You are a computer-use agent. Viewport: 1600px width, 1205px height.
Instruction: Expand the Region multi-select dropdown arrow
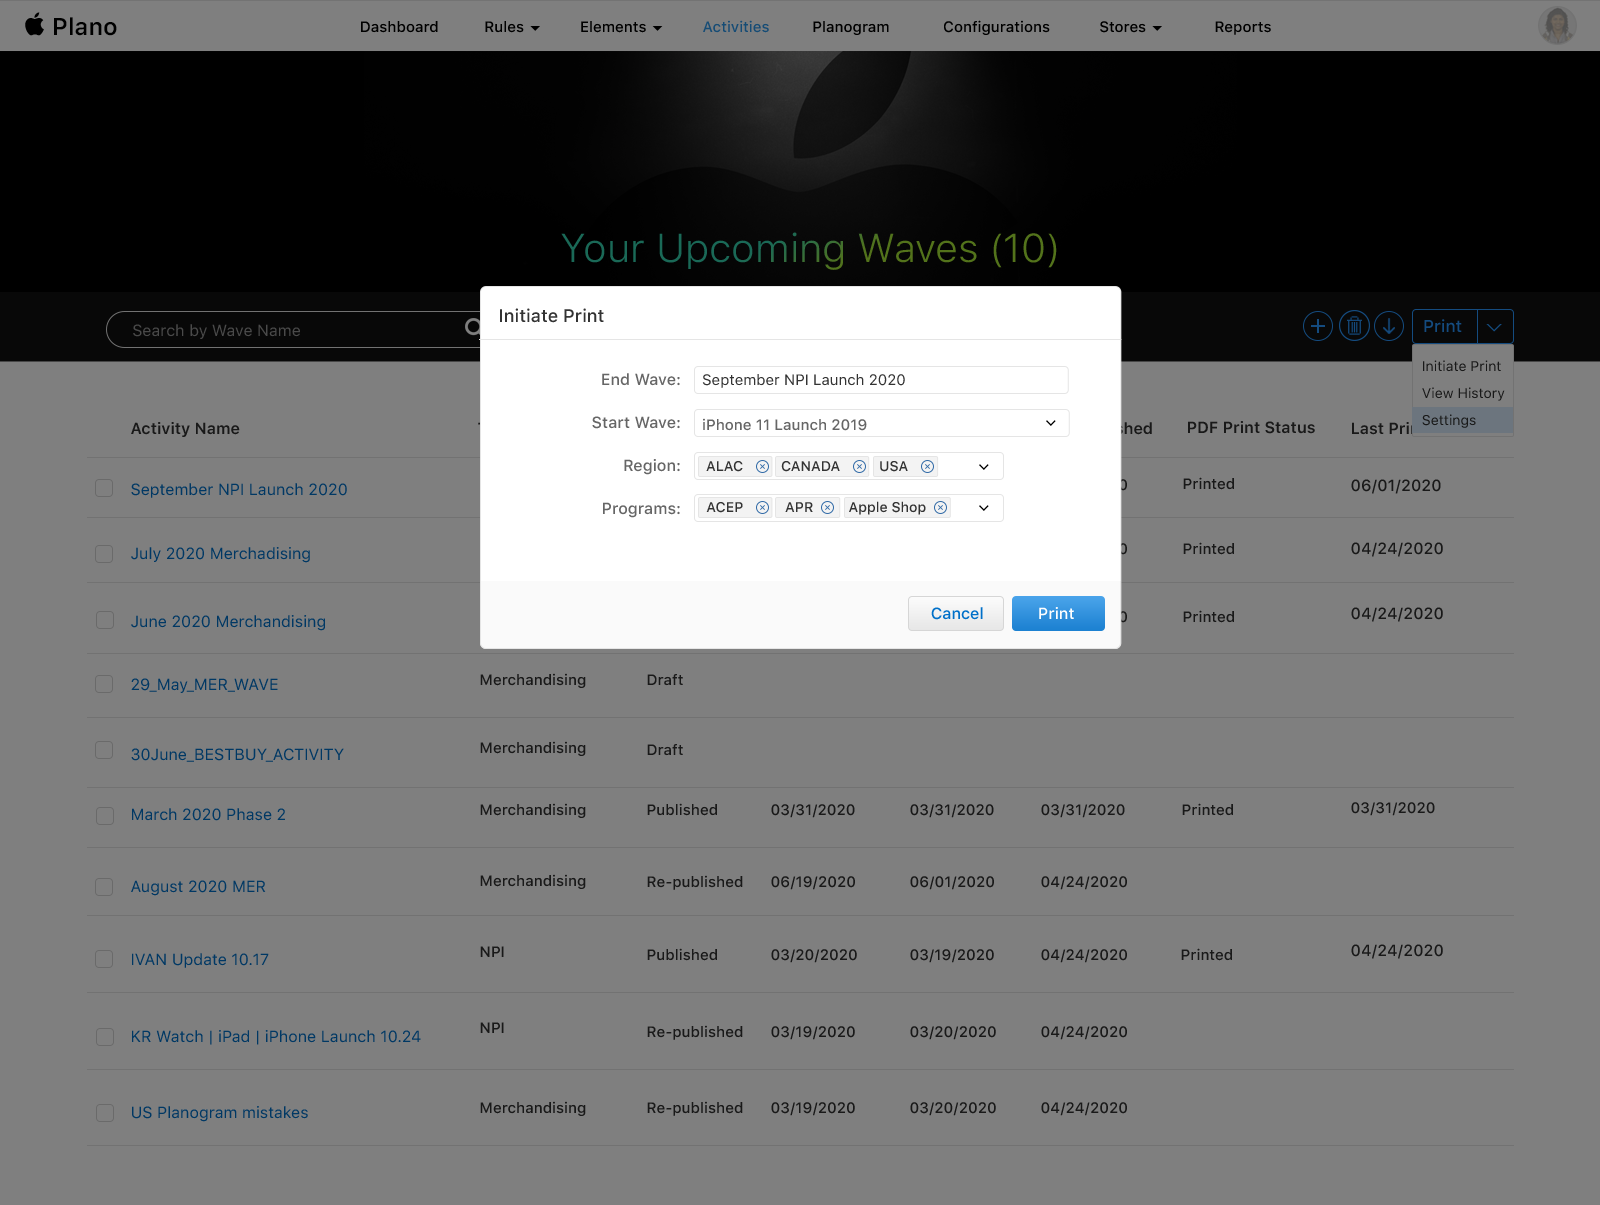click(983, 467)
